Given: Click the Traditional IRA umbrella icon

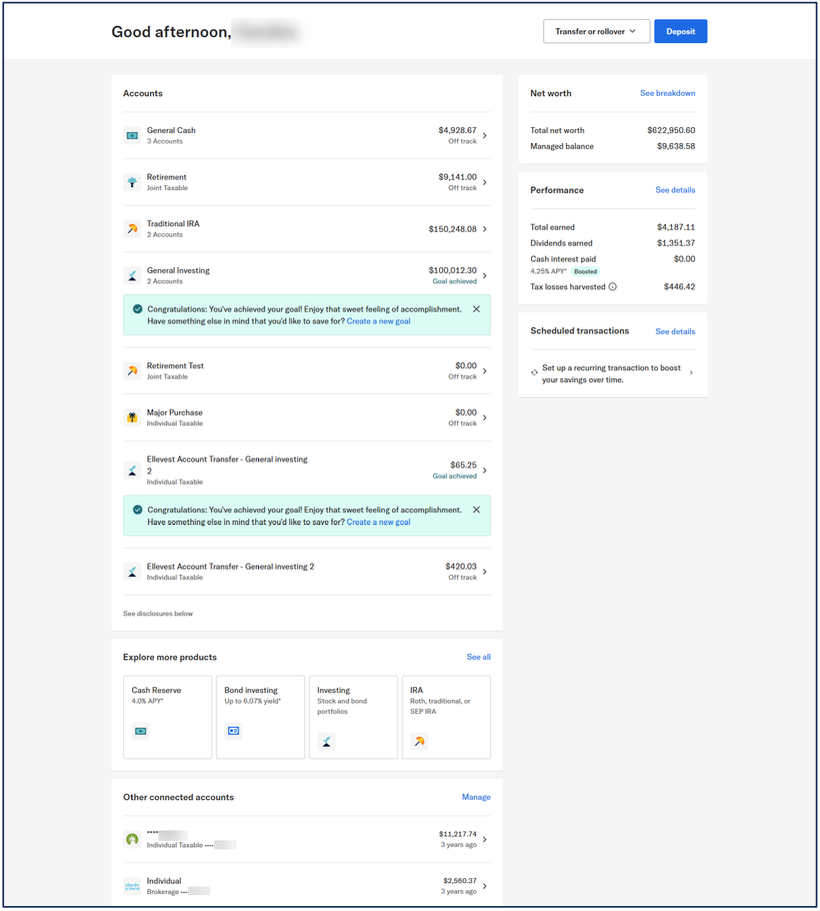Looking at the screenshot, I should coord(133,229).
